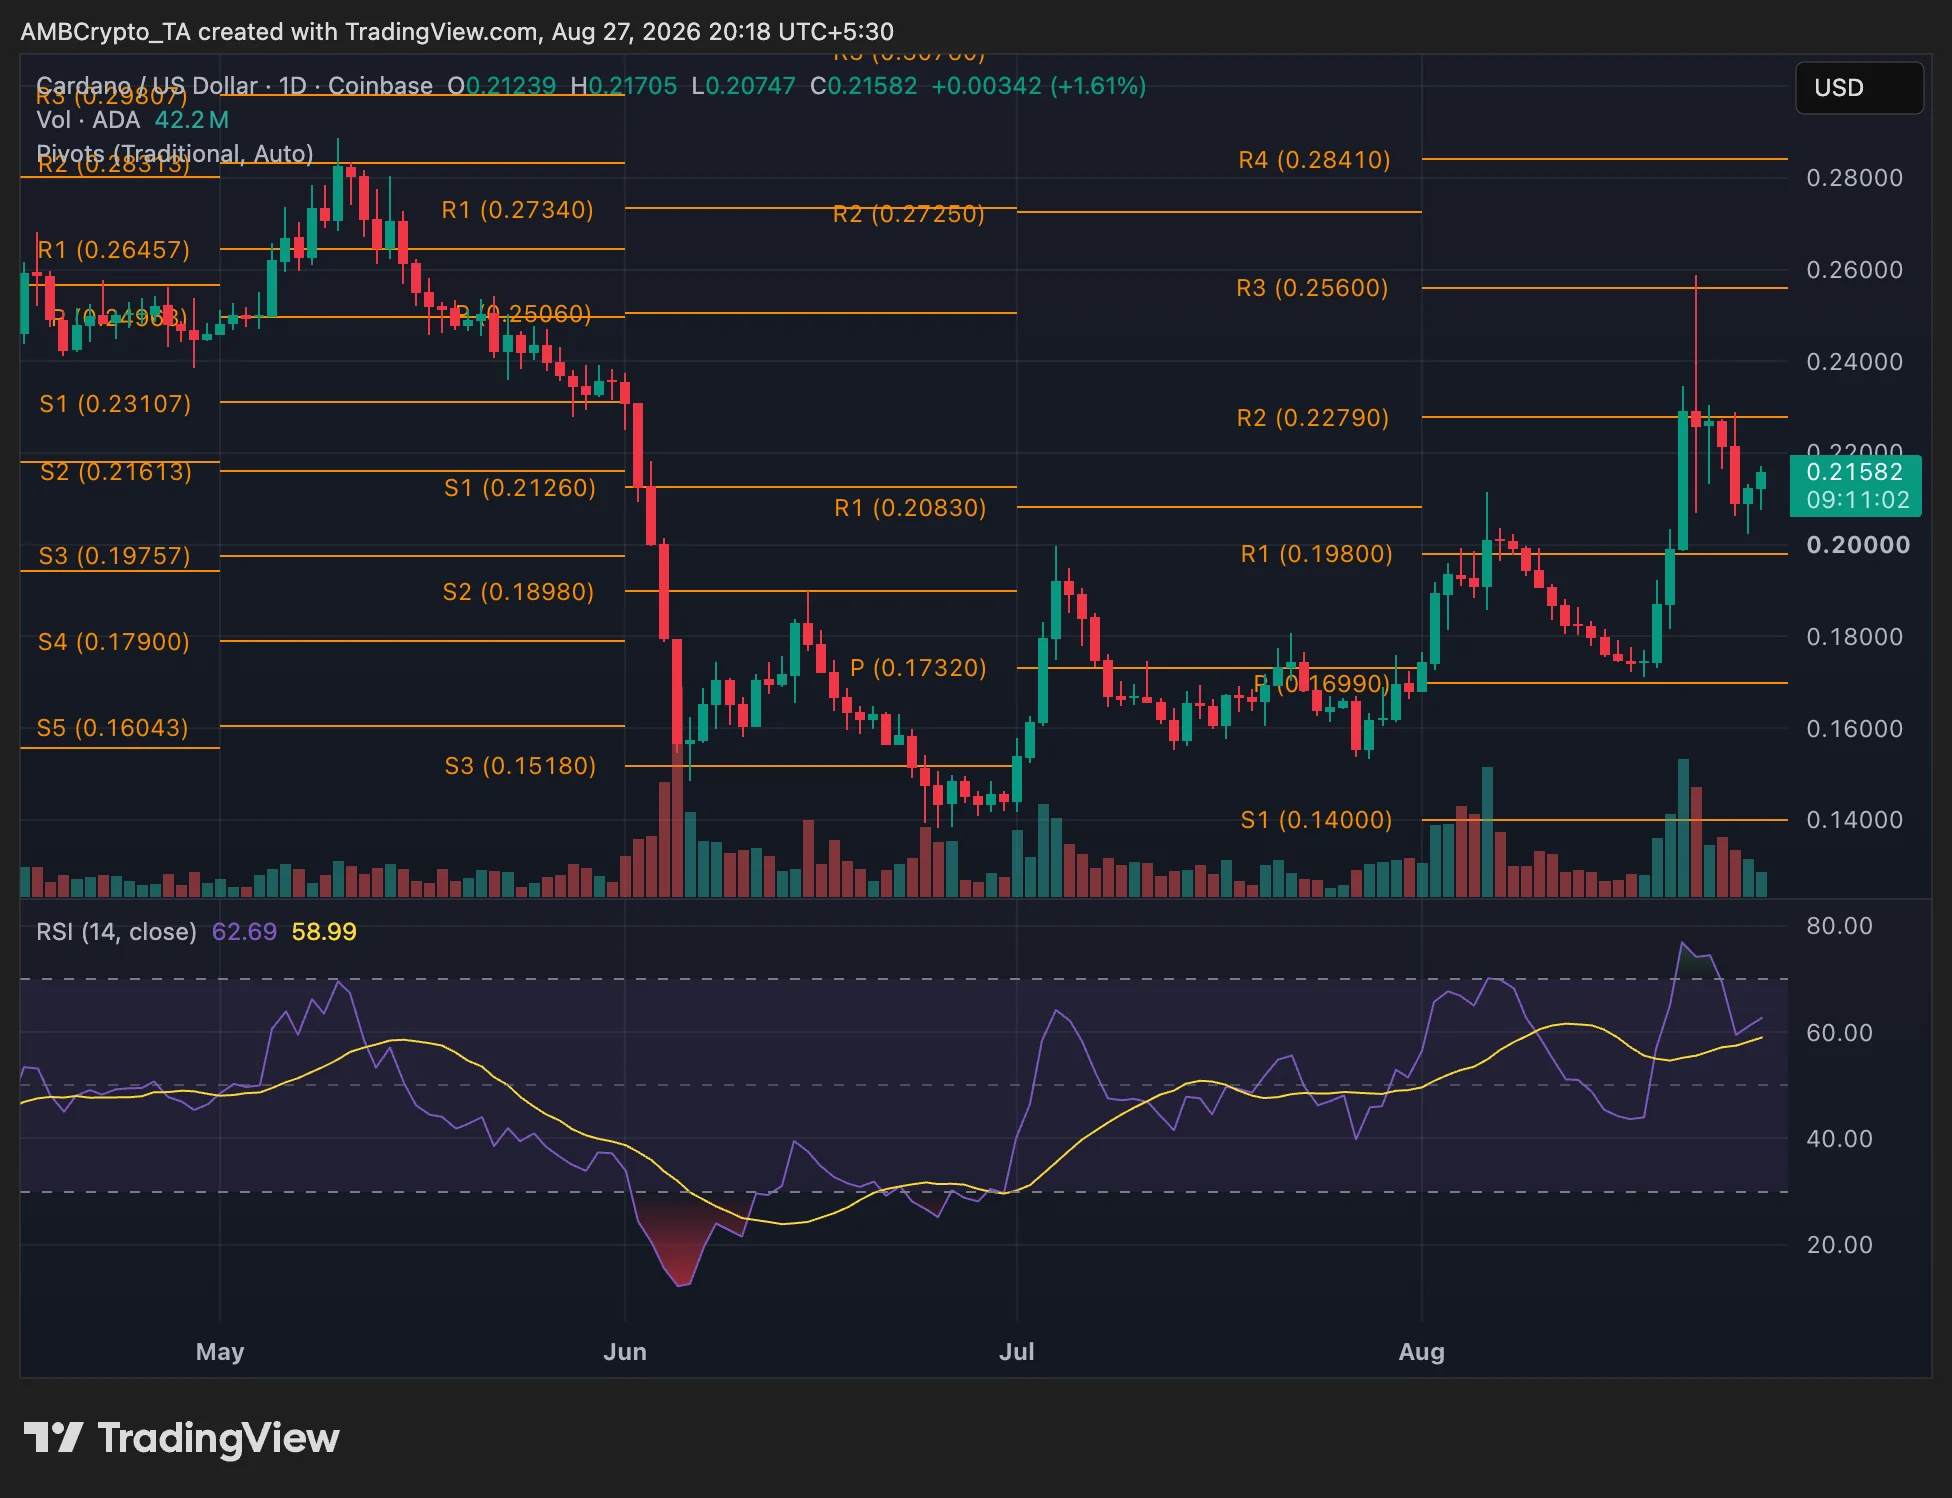Click the low price value L0.20747
Viewport: 1952px width, 1498px height.
(744, 86)
